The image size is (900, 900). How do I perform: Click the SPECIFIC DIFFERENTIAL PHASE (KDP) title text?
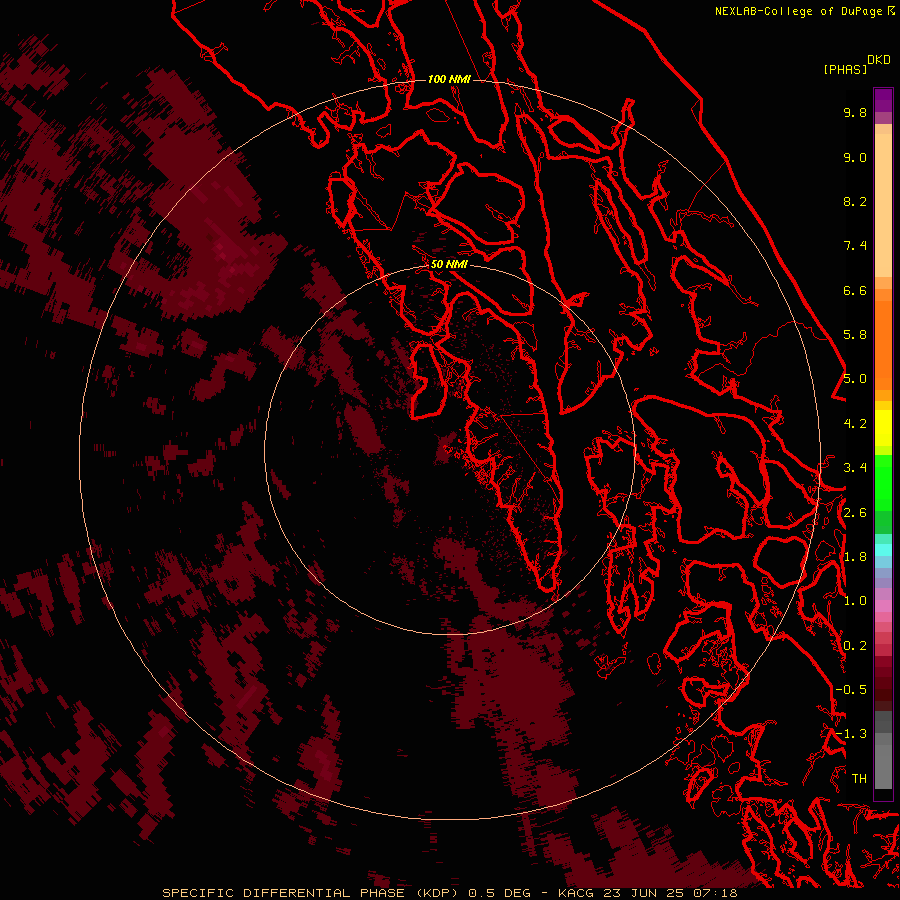click(x=312, y=893)
